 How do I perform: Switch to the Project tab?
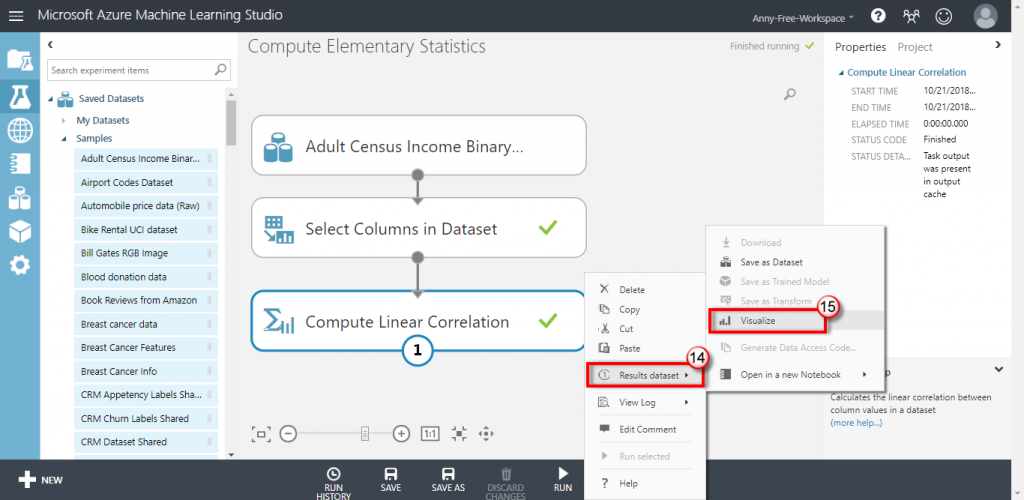pyautogui.click(x=915, y=47)
